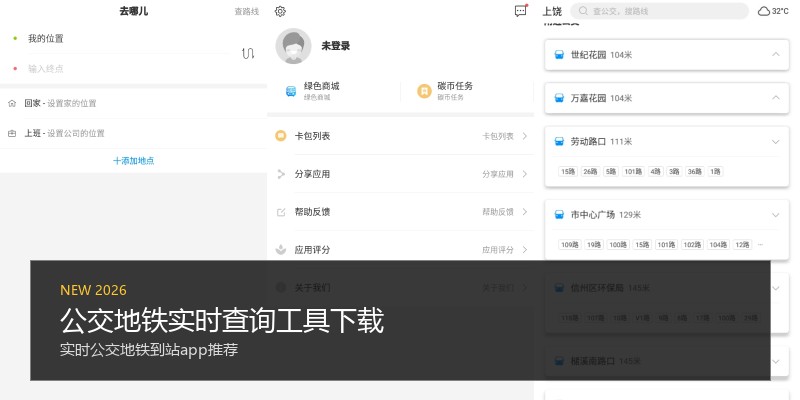Tap the 帮助反馈 edit icon
800x400 pixels.
point(281,212)
